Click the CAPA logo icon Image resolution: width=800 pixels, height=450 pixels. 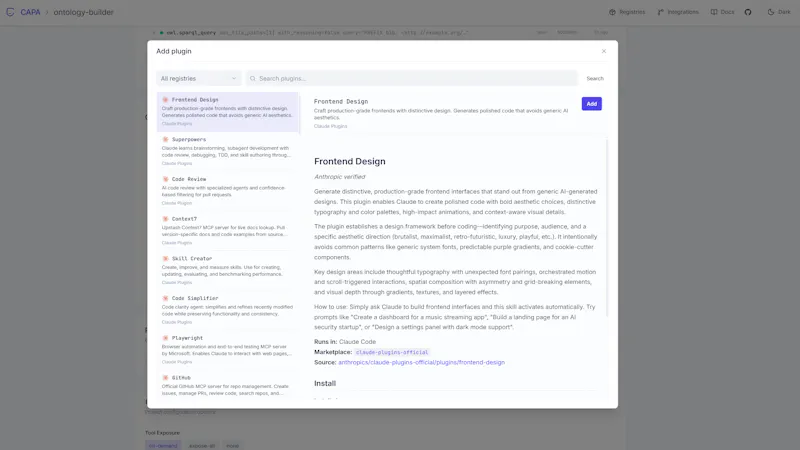[10, 12]
